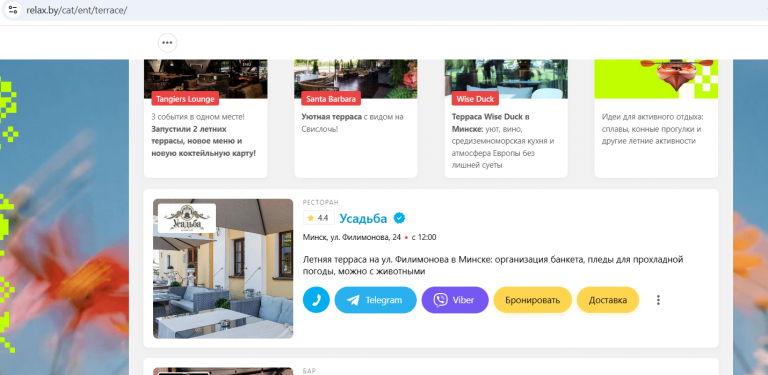Click text 'Идеи для активного отдыха'
The image size is (768, 375).
652,117
